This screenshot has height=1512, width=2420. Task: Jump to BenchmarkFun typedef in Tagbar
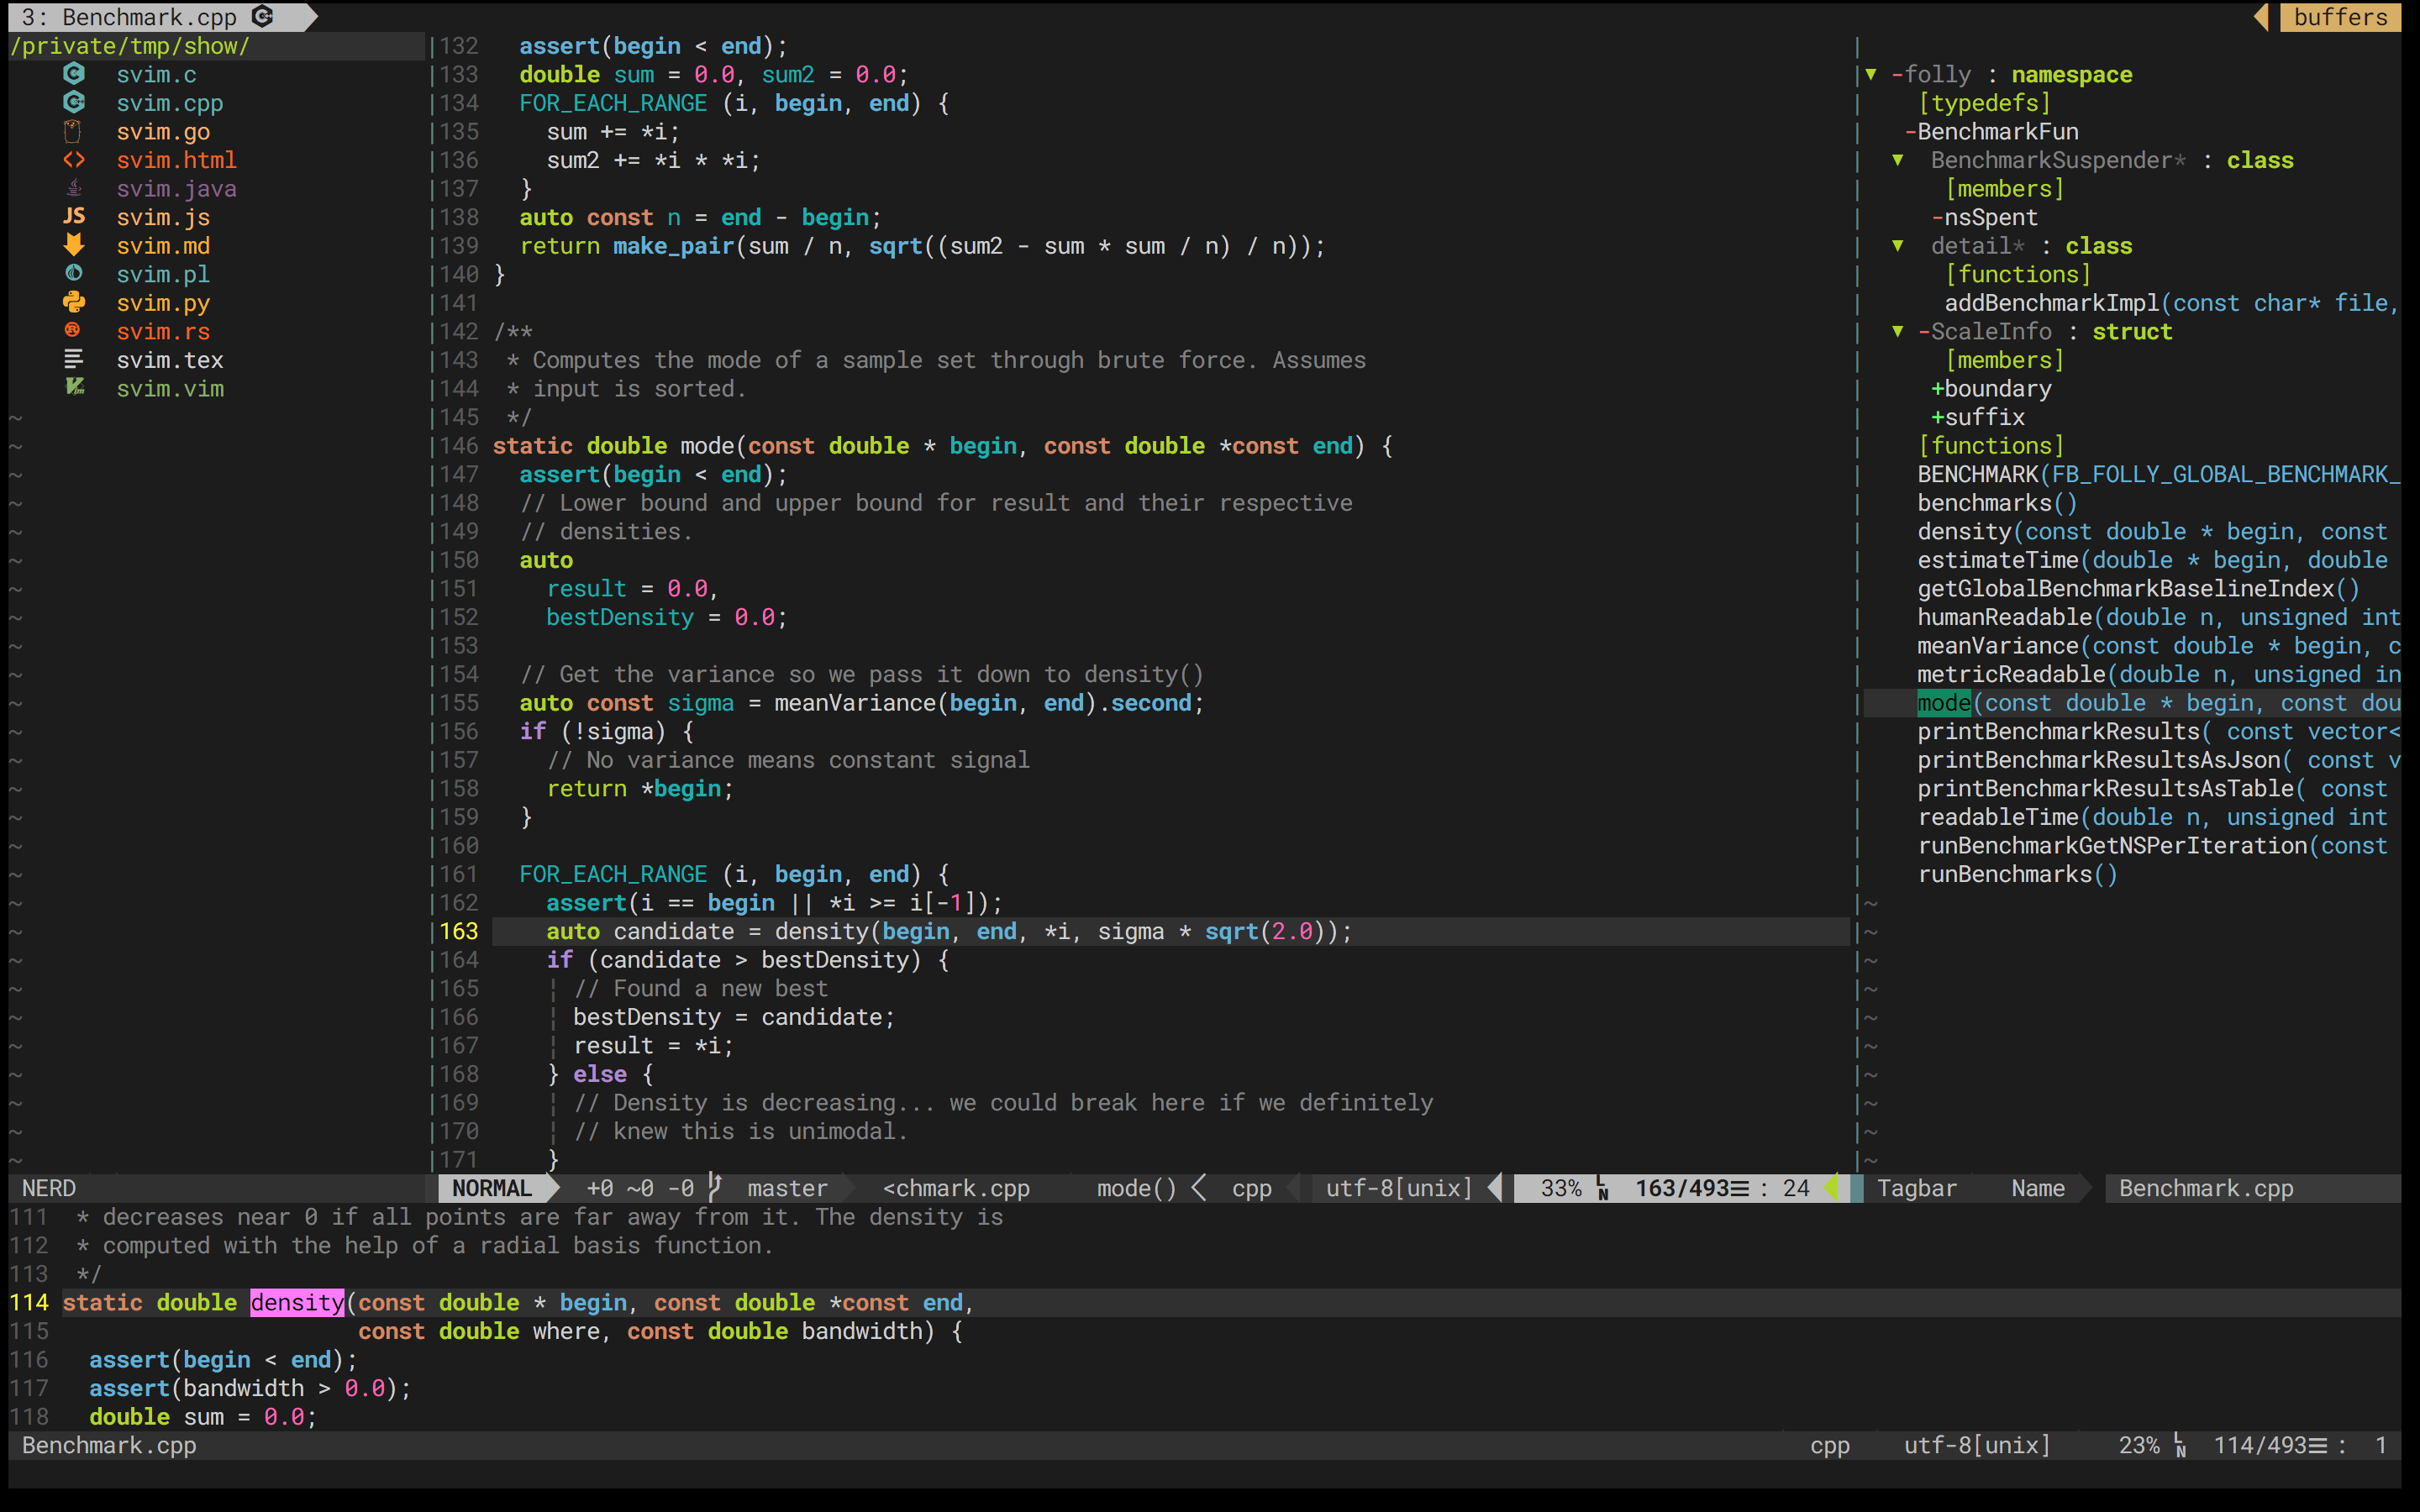1998,132
